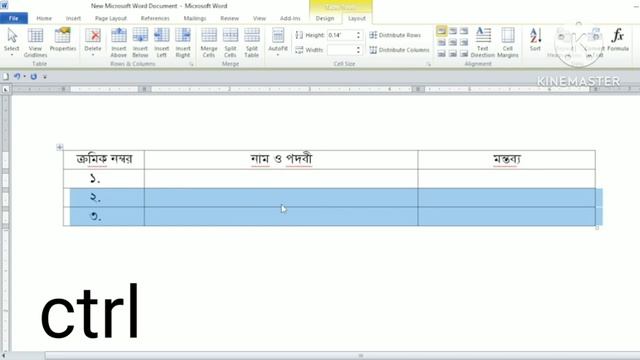Toggle Align Bottom Left alignment

tap(442, 54)
